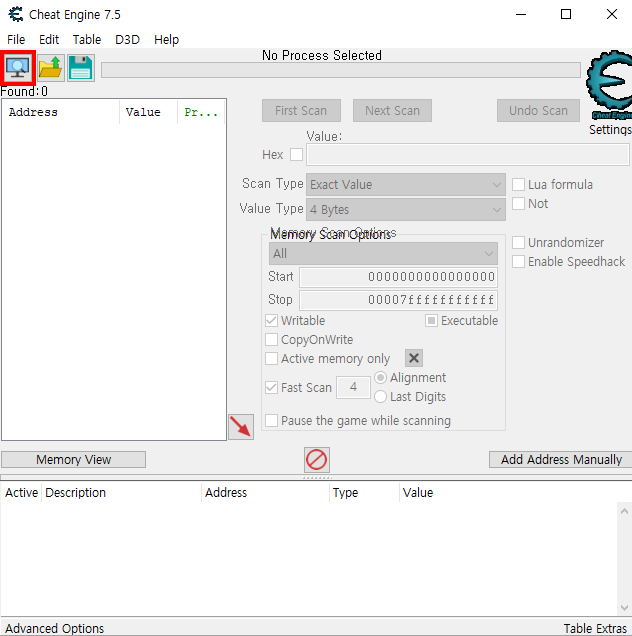Open the Value Type dropdown
The width and height of the screenshot is (632, 636).
click(406, 210)
